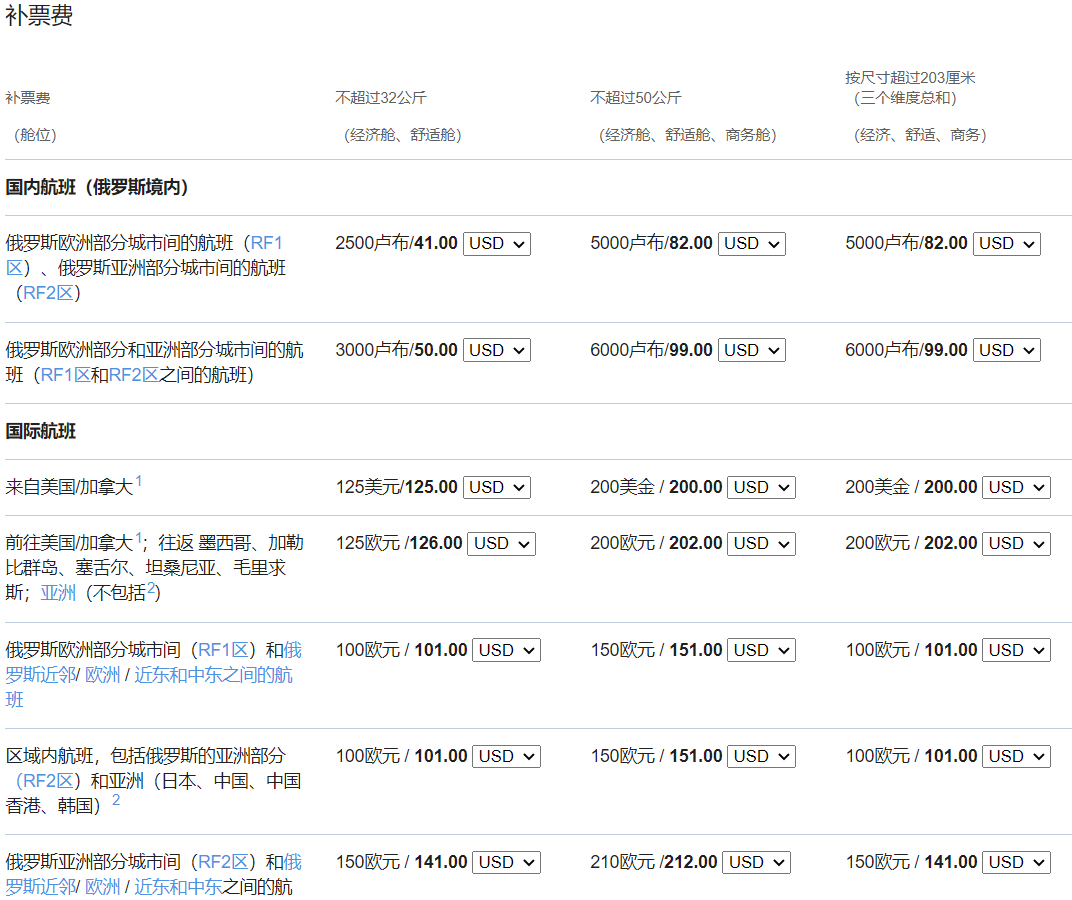
Task: Open USD dropdown beside 2500卢布/41.00
Action: [x=496, y=243]
